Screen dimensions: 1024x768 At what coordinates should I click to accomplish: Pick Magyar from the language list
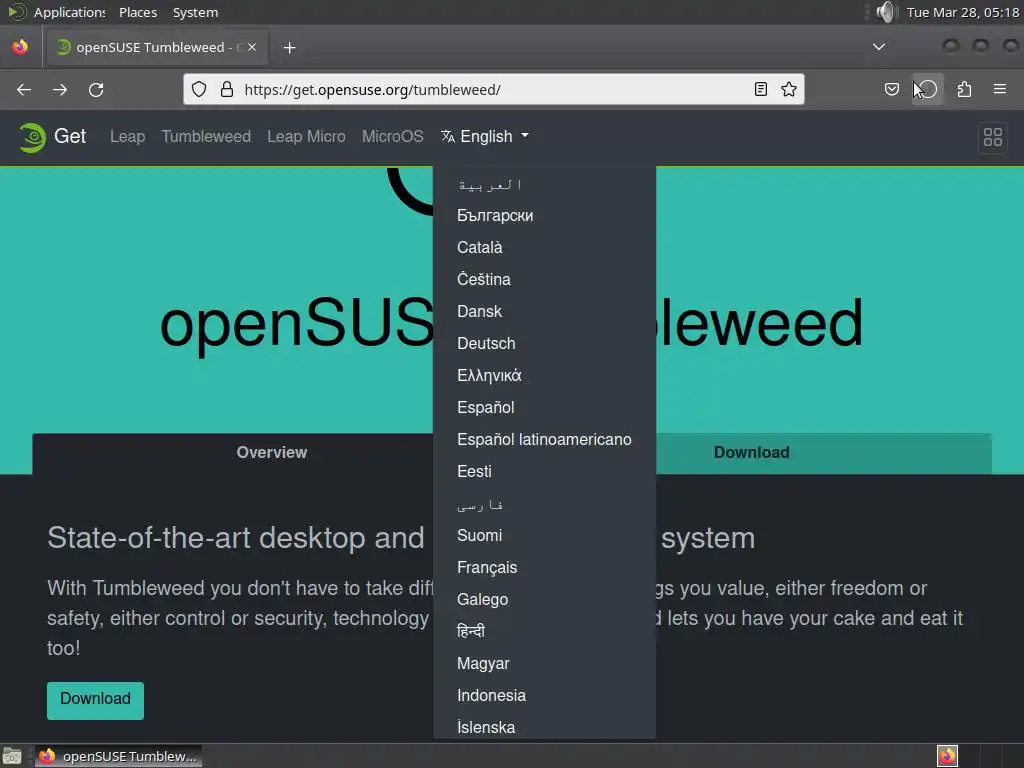[544, 664]
